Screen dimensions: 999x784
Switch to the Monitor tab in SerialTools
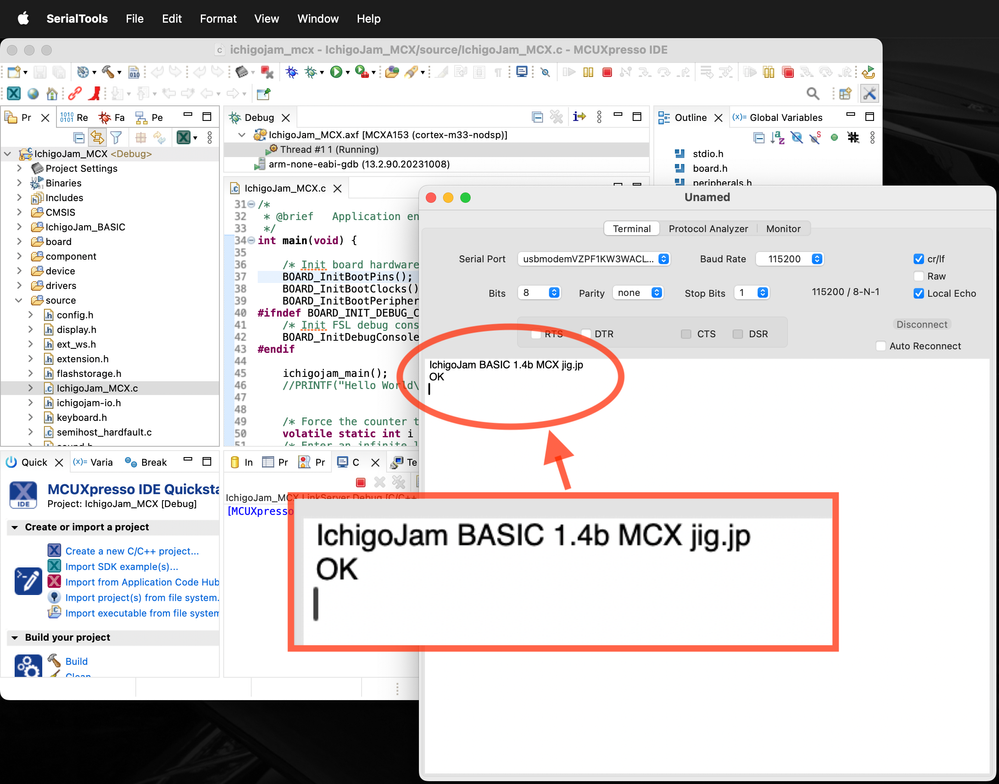coord(783,229)
